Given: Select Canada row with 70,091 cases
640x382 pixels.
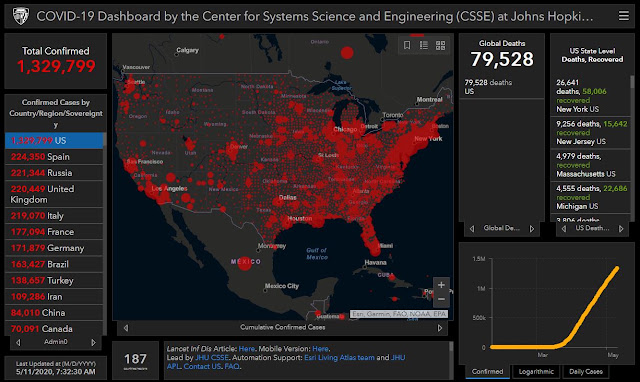Looking at the screenshot, I should 54,329.
